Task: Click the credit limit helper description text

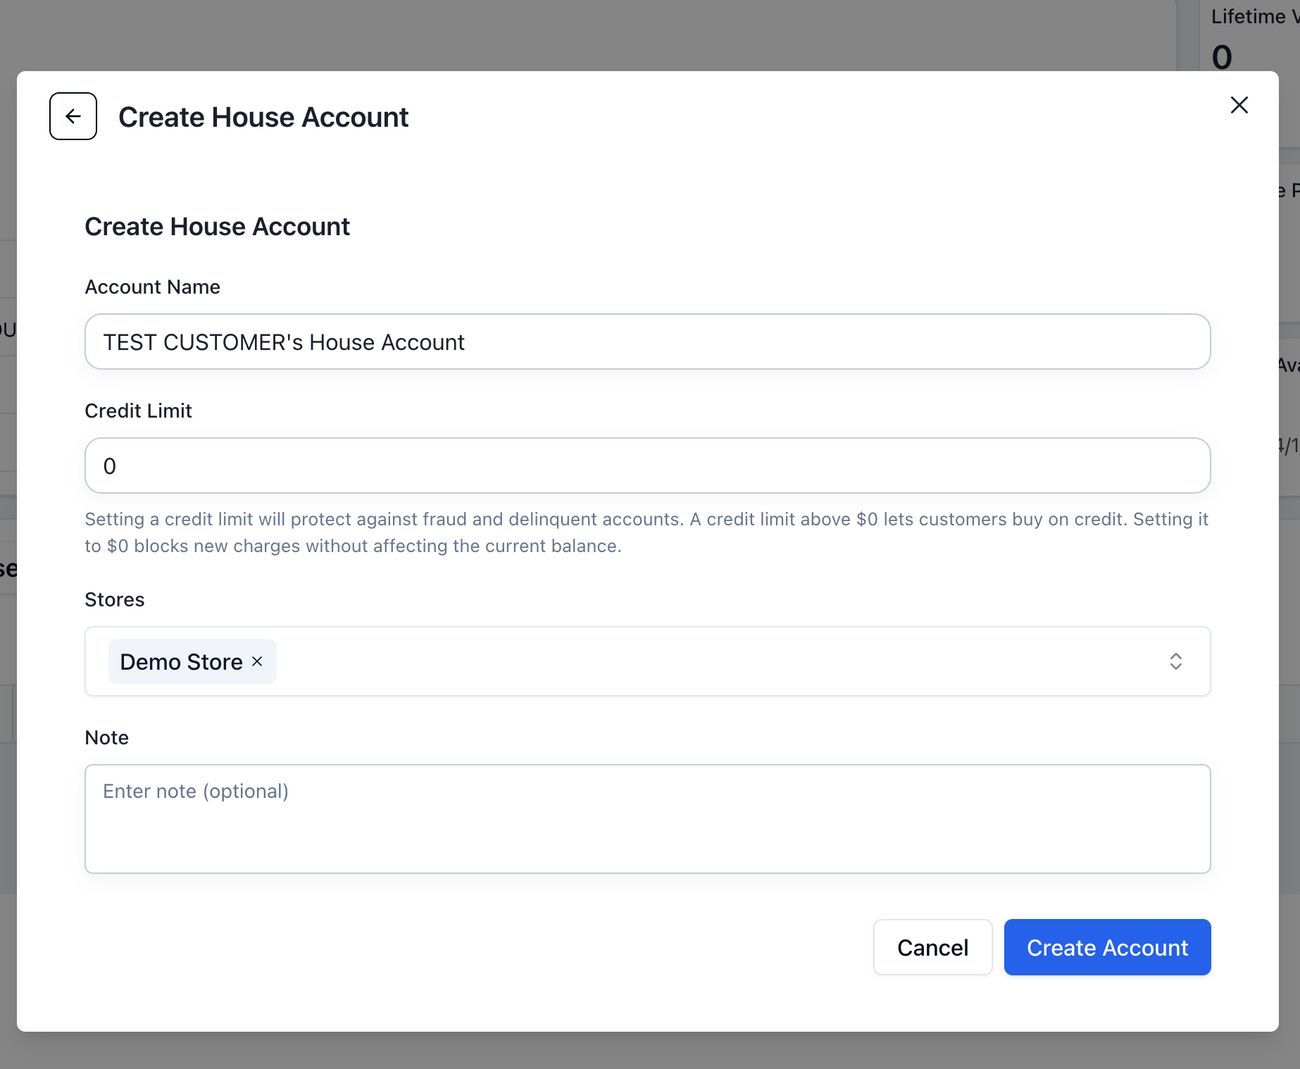Action: point(646,532)
